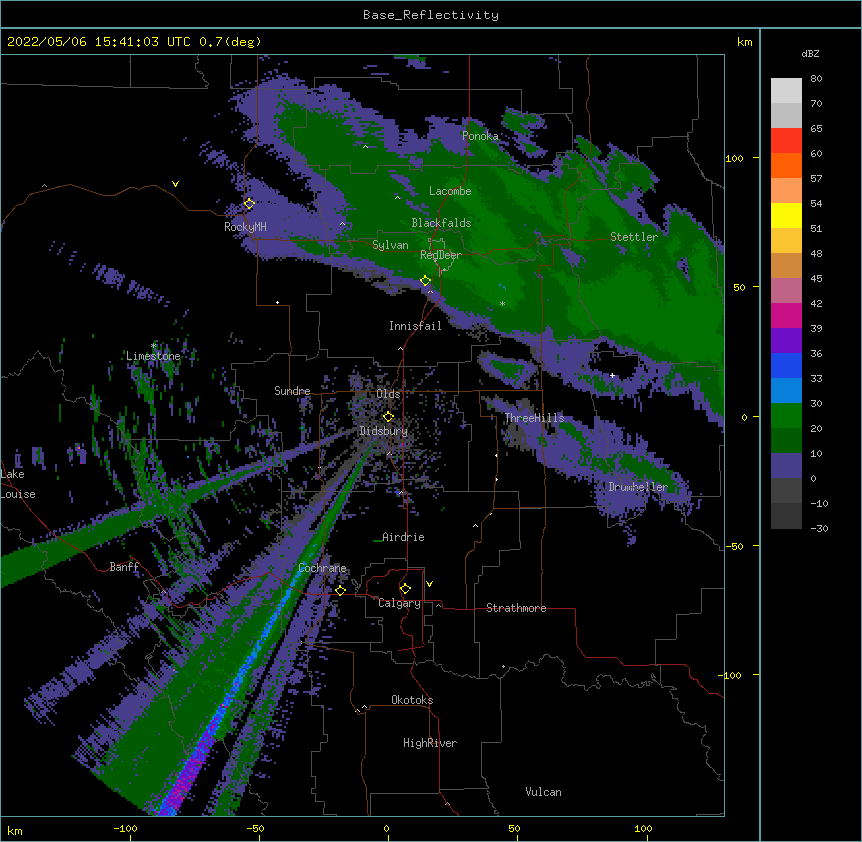
Task: Click the Cochrane label
Action: [x=322, y=568]
